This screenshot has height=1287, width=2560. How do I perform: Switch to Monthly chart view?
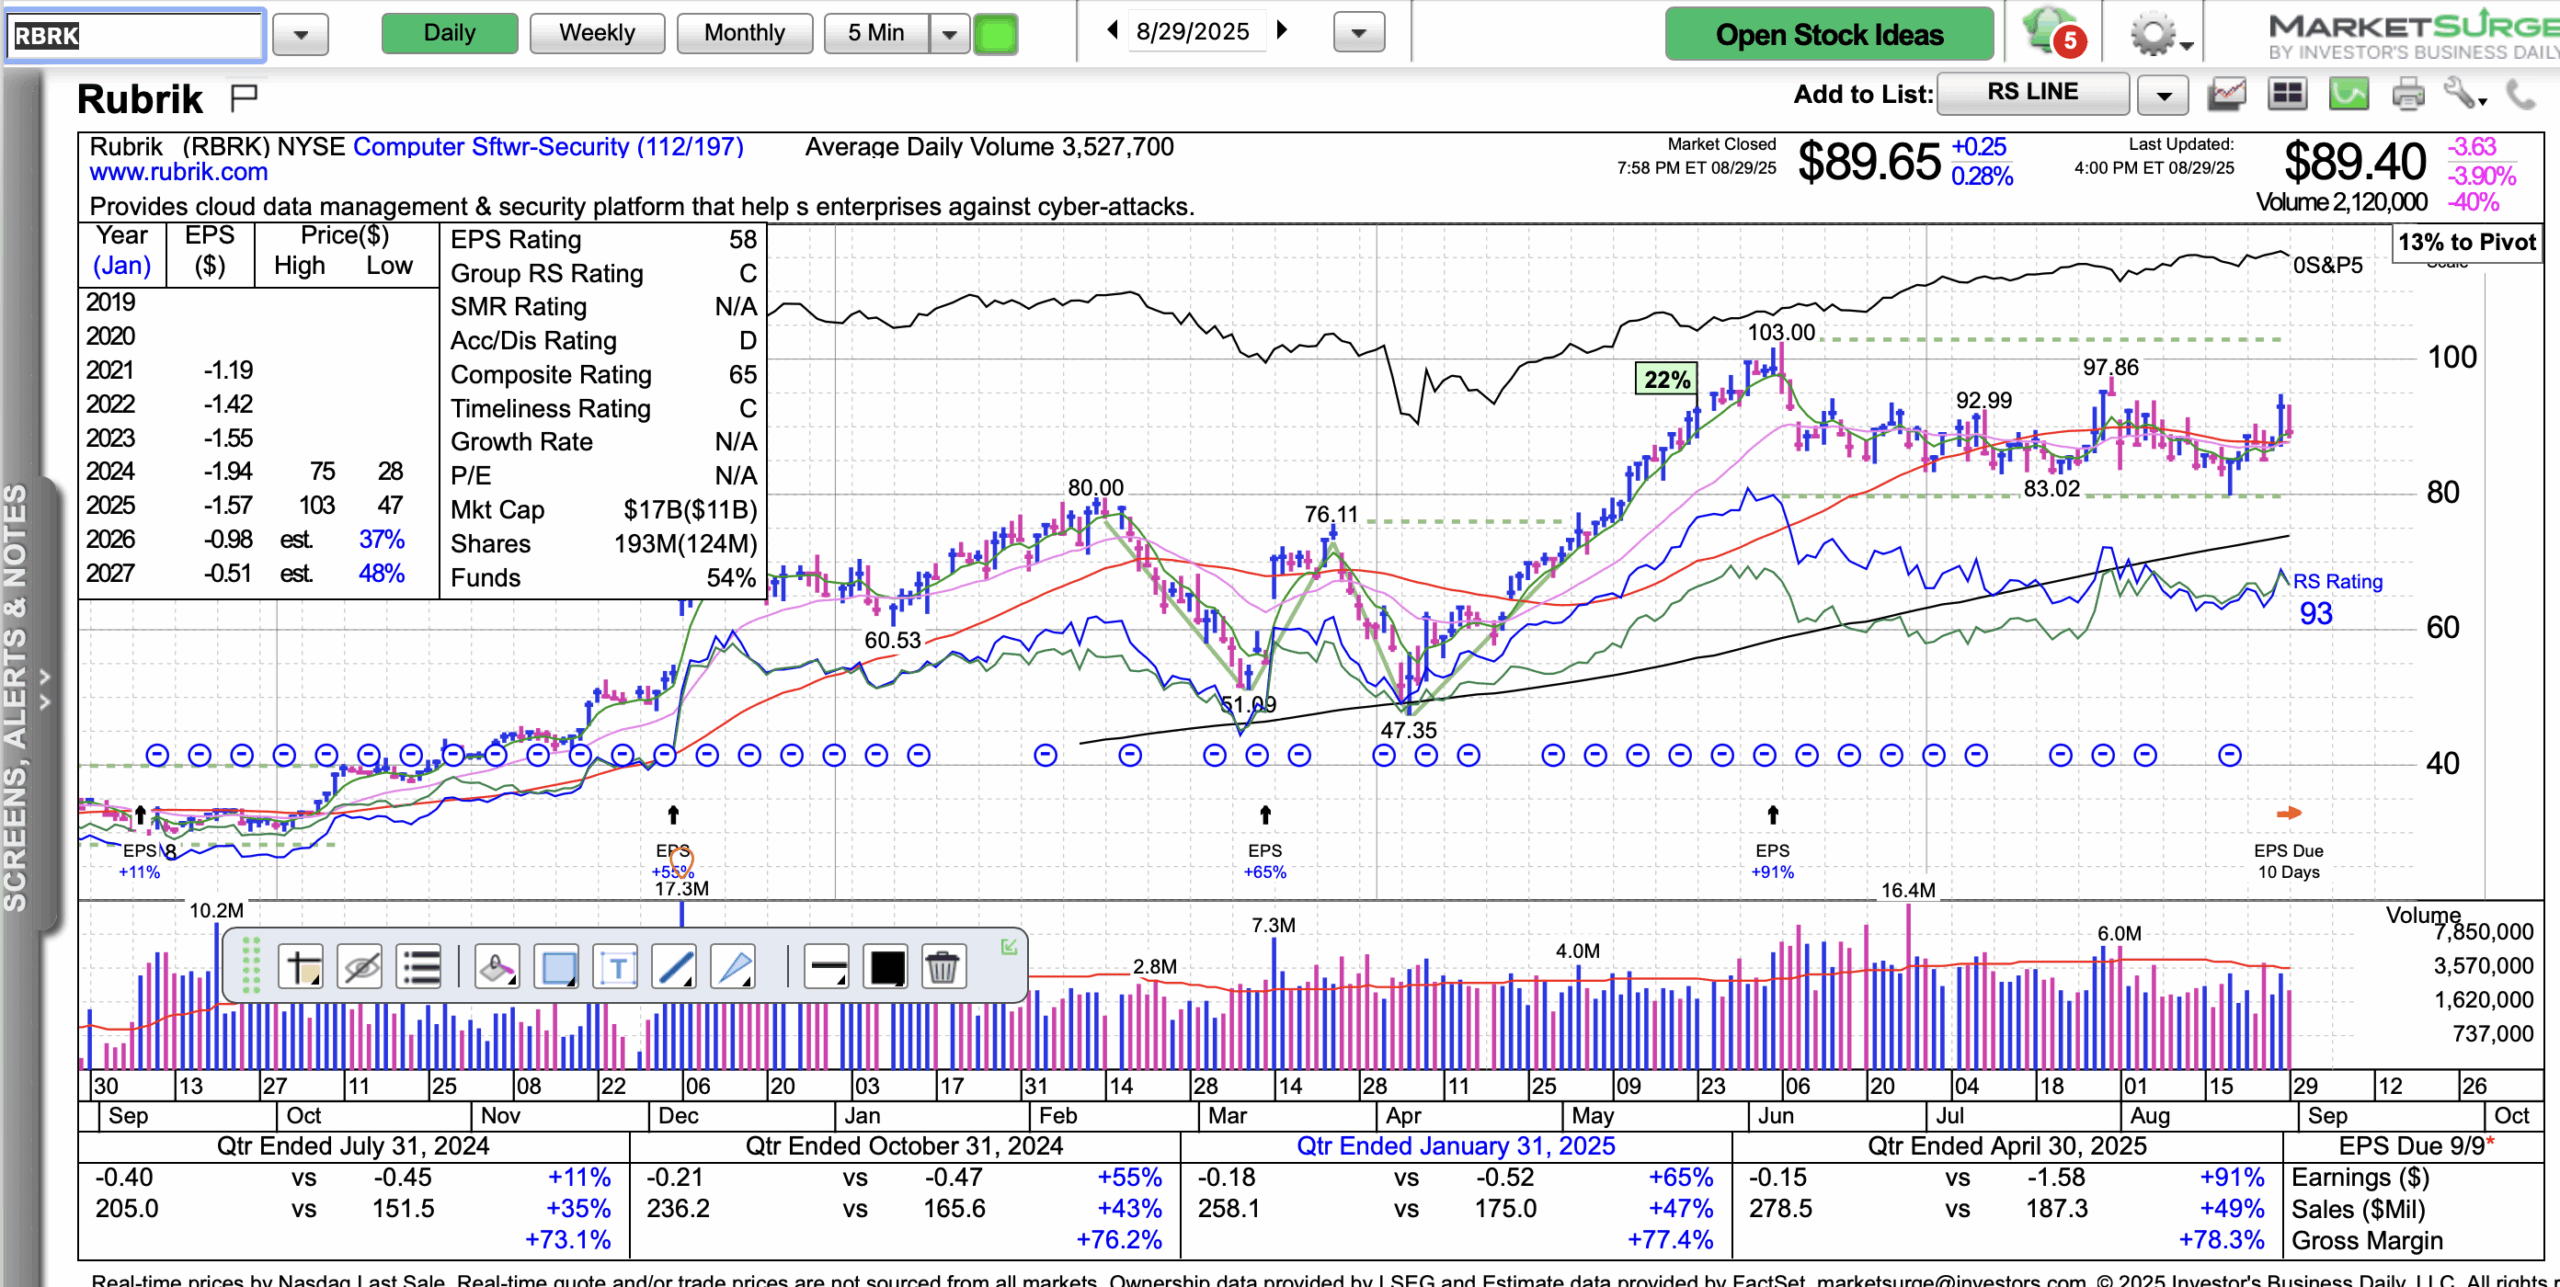pyautogui.click(x=744, y=33)
